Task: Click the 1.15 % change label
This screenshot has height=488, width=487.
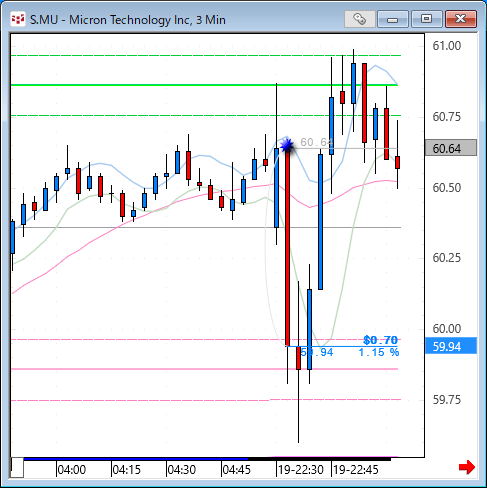Action: point(379,352)
